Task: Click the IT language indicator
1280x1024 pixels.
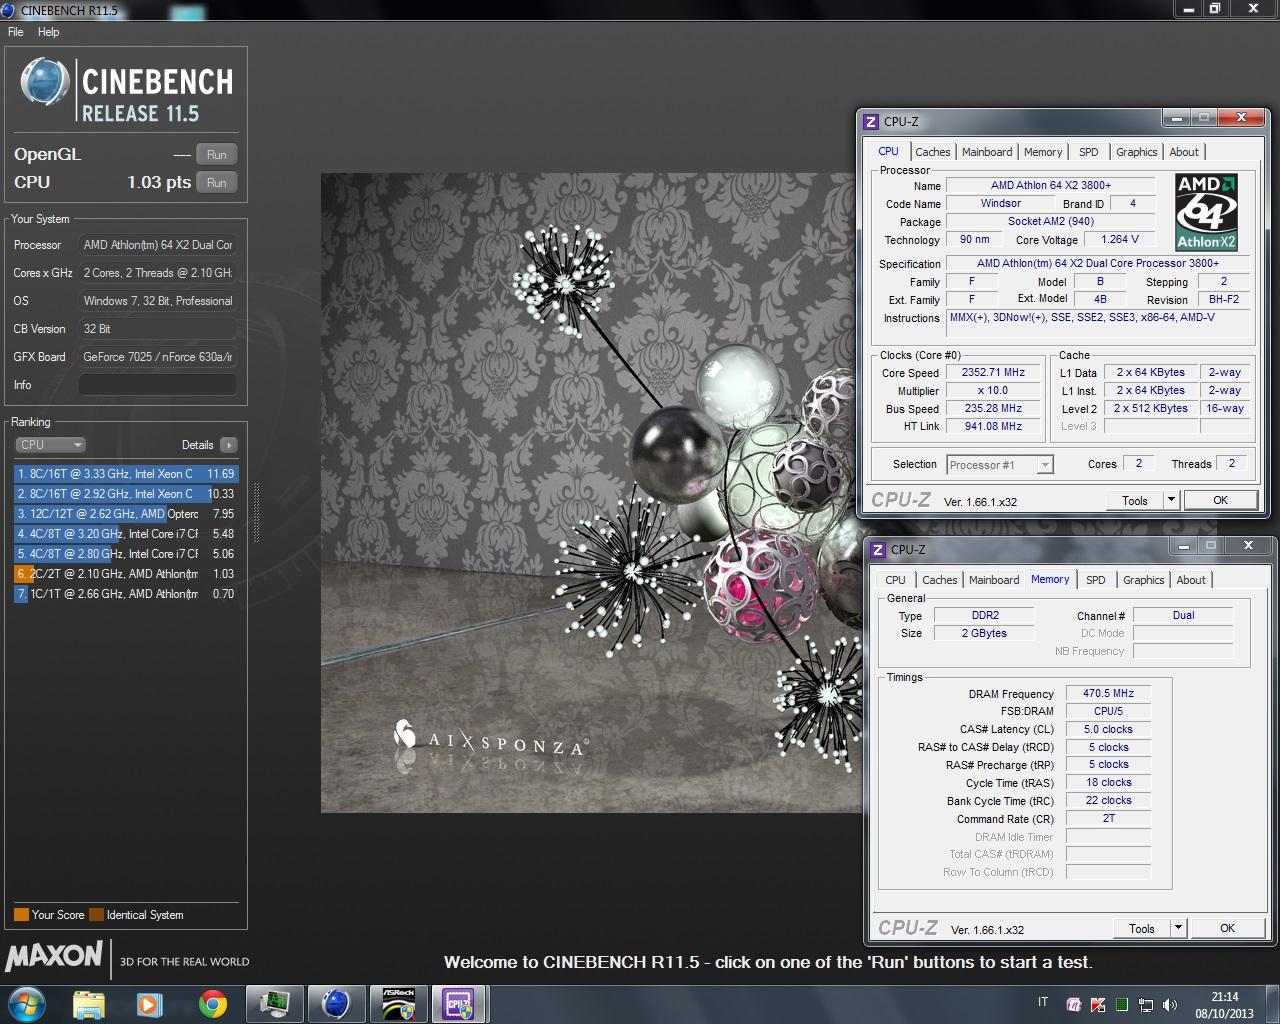Action: click(x=1043, y=1002)
